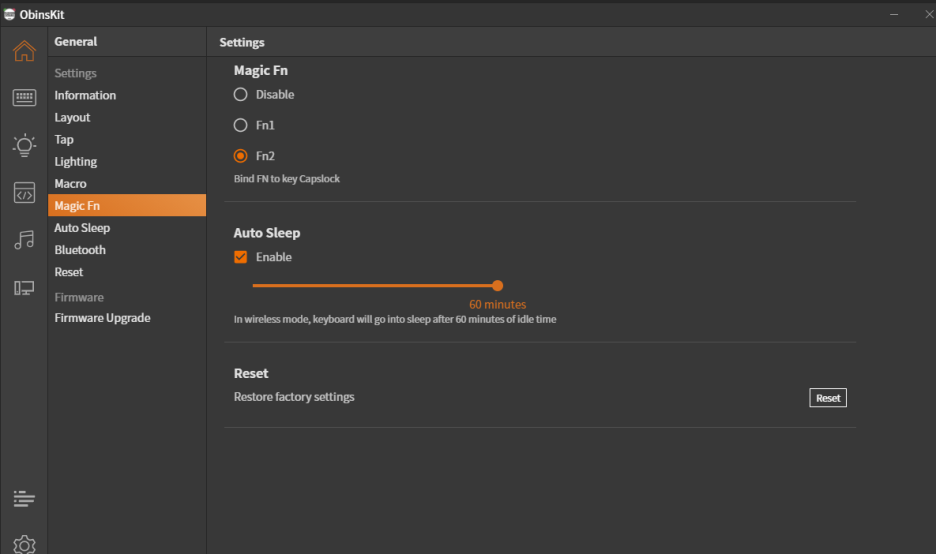Go to Lighting in the General menu

[127, 162]
